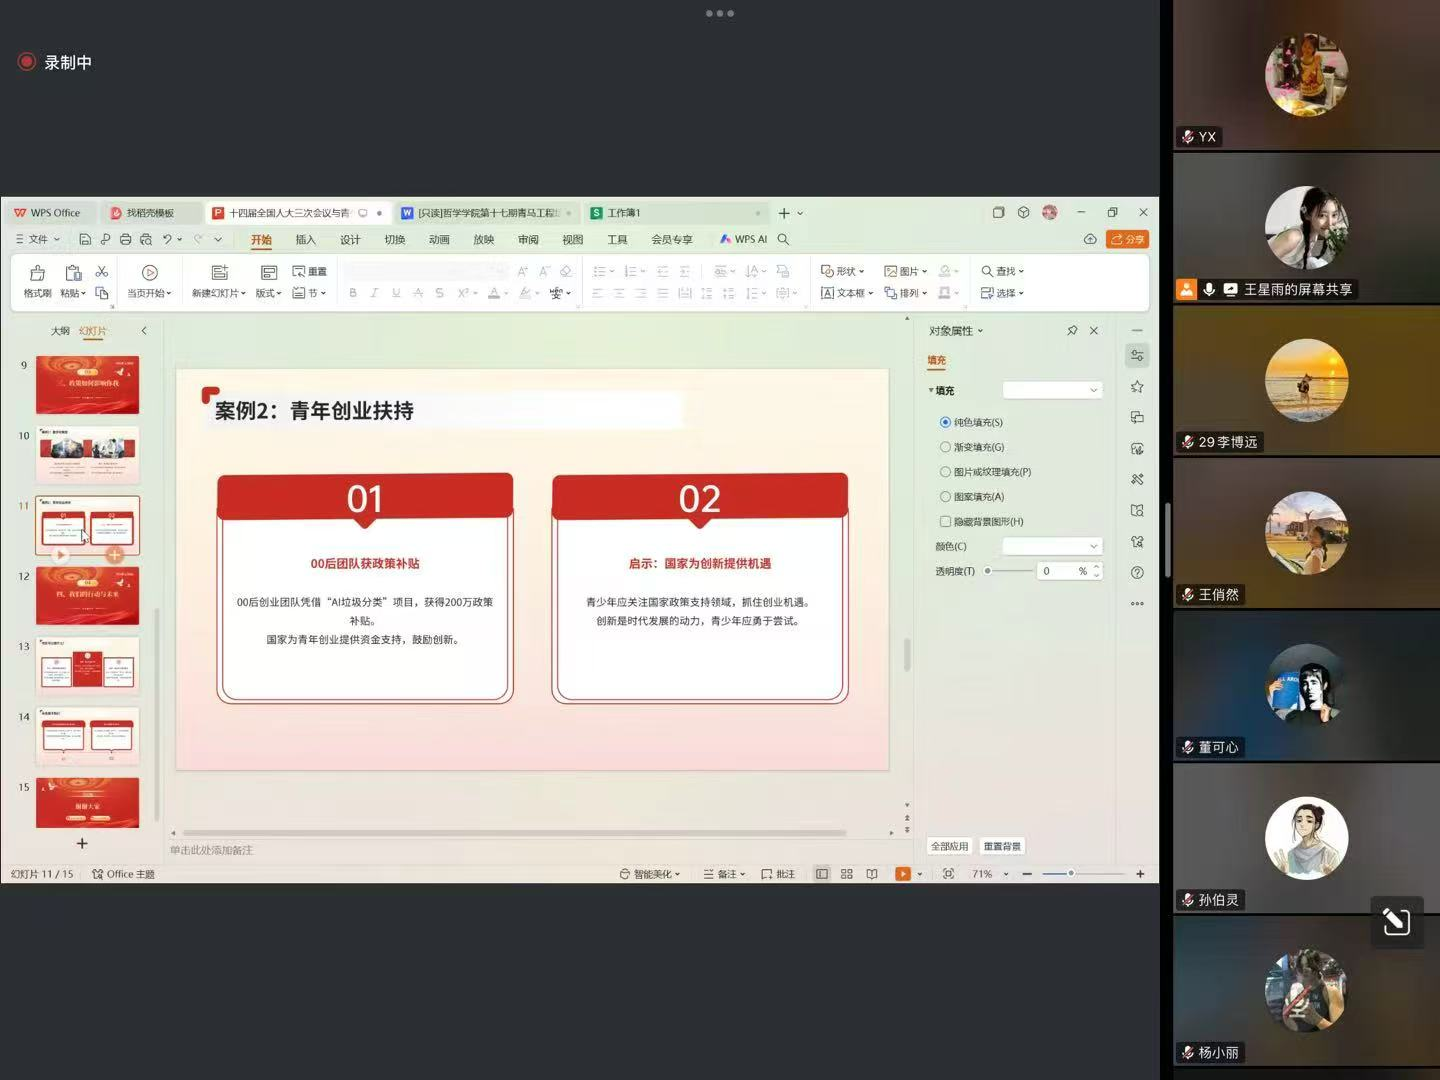Switch to slide sorter grid view icon
This screenshot has width=1440, height=1080.
coord(847,874)
